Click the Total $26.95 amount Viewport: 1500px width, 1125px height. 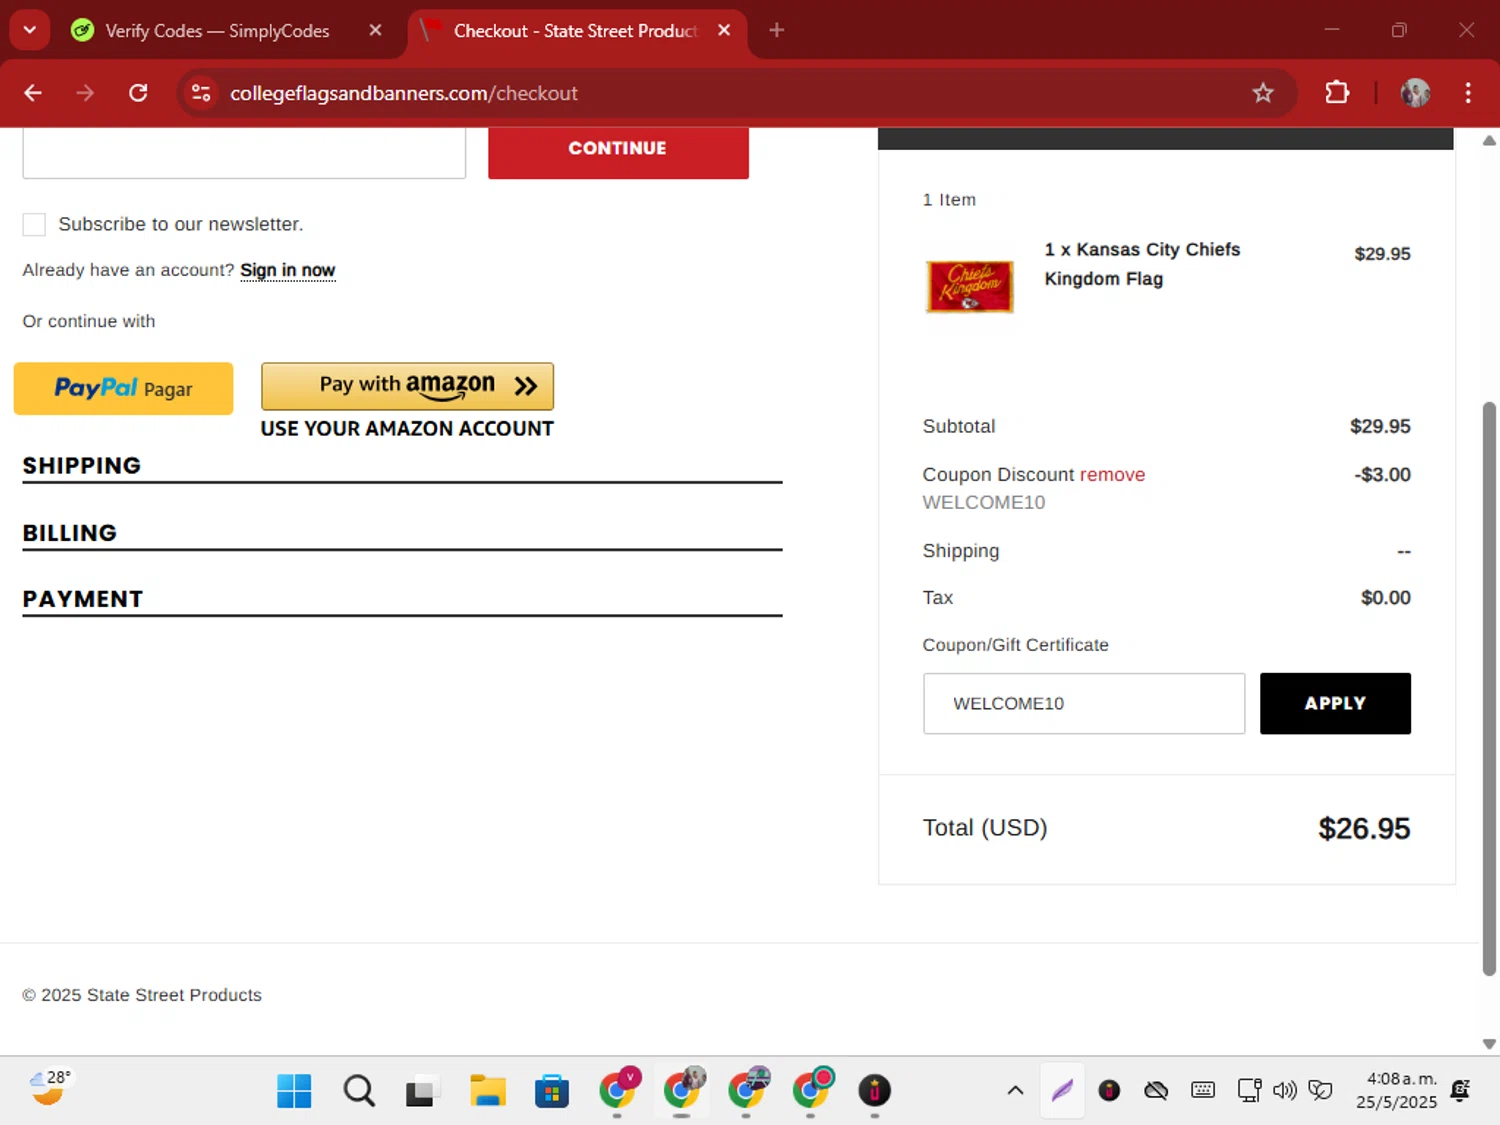click(x=1364, y=828)
